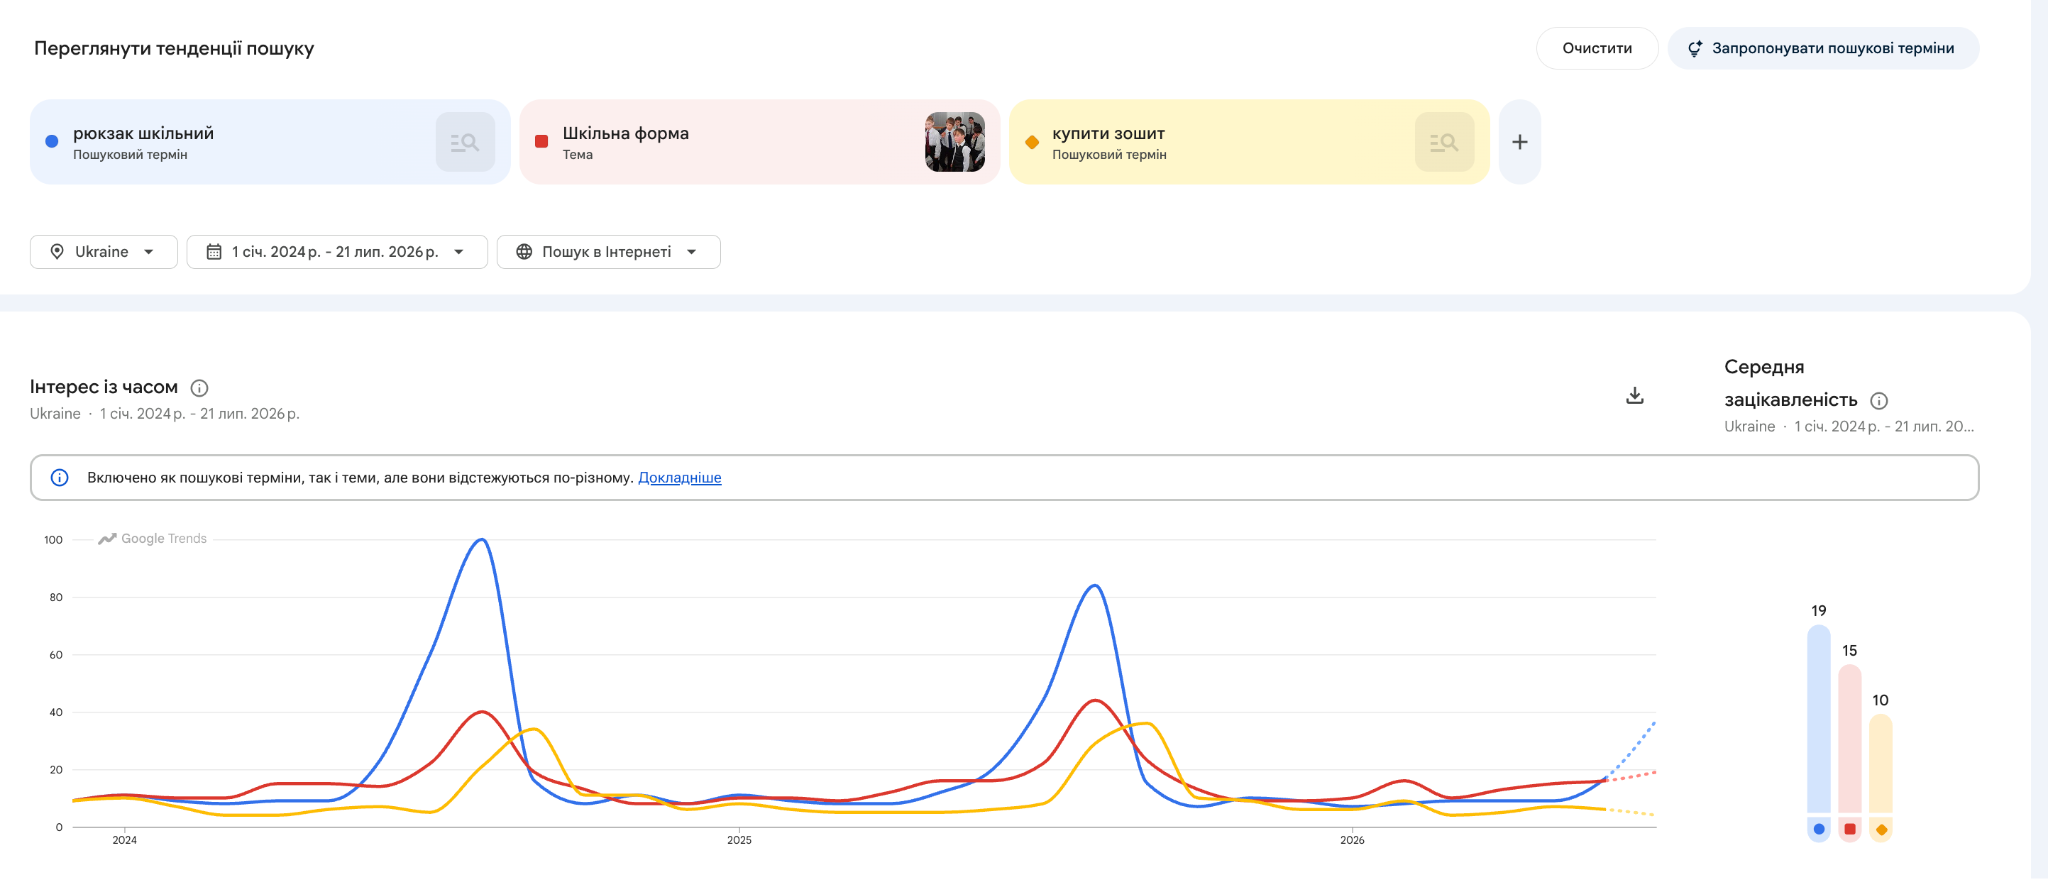Click the search-details icon on the купити зошит card
The height and width of the screenshot is (879, 2048).
[1444, 142]
